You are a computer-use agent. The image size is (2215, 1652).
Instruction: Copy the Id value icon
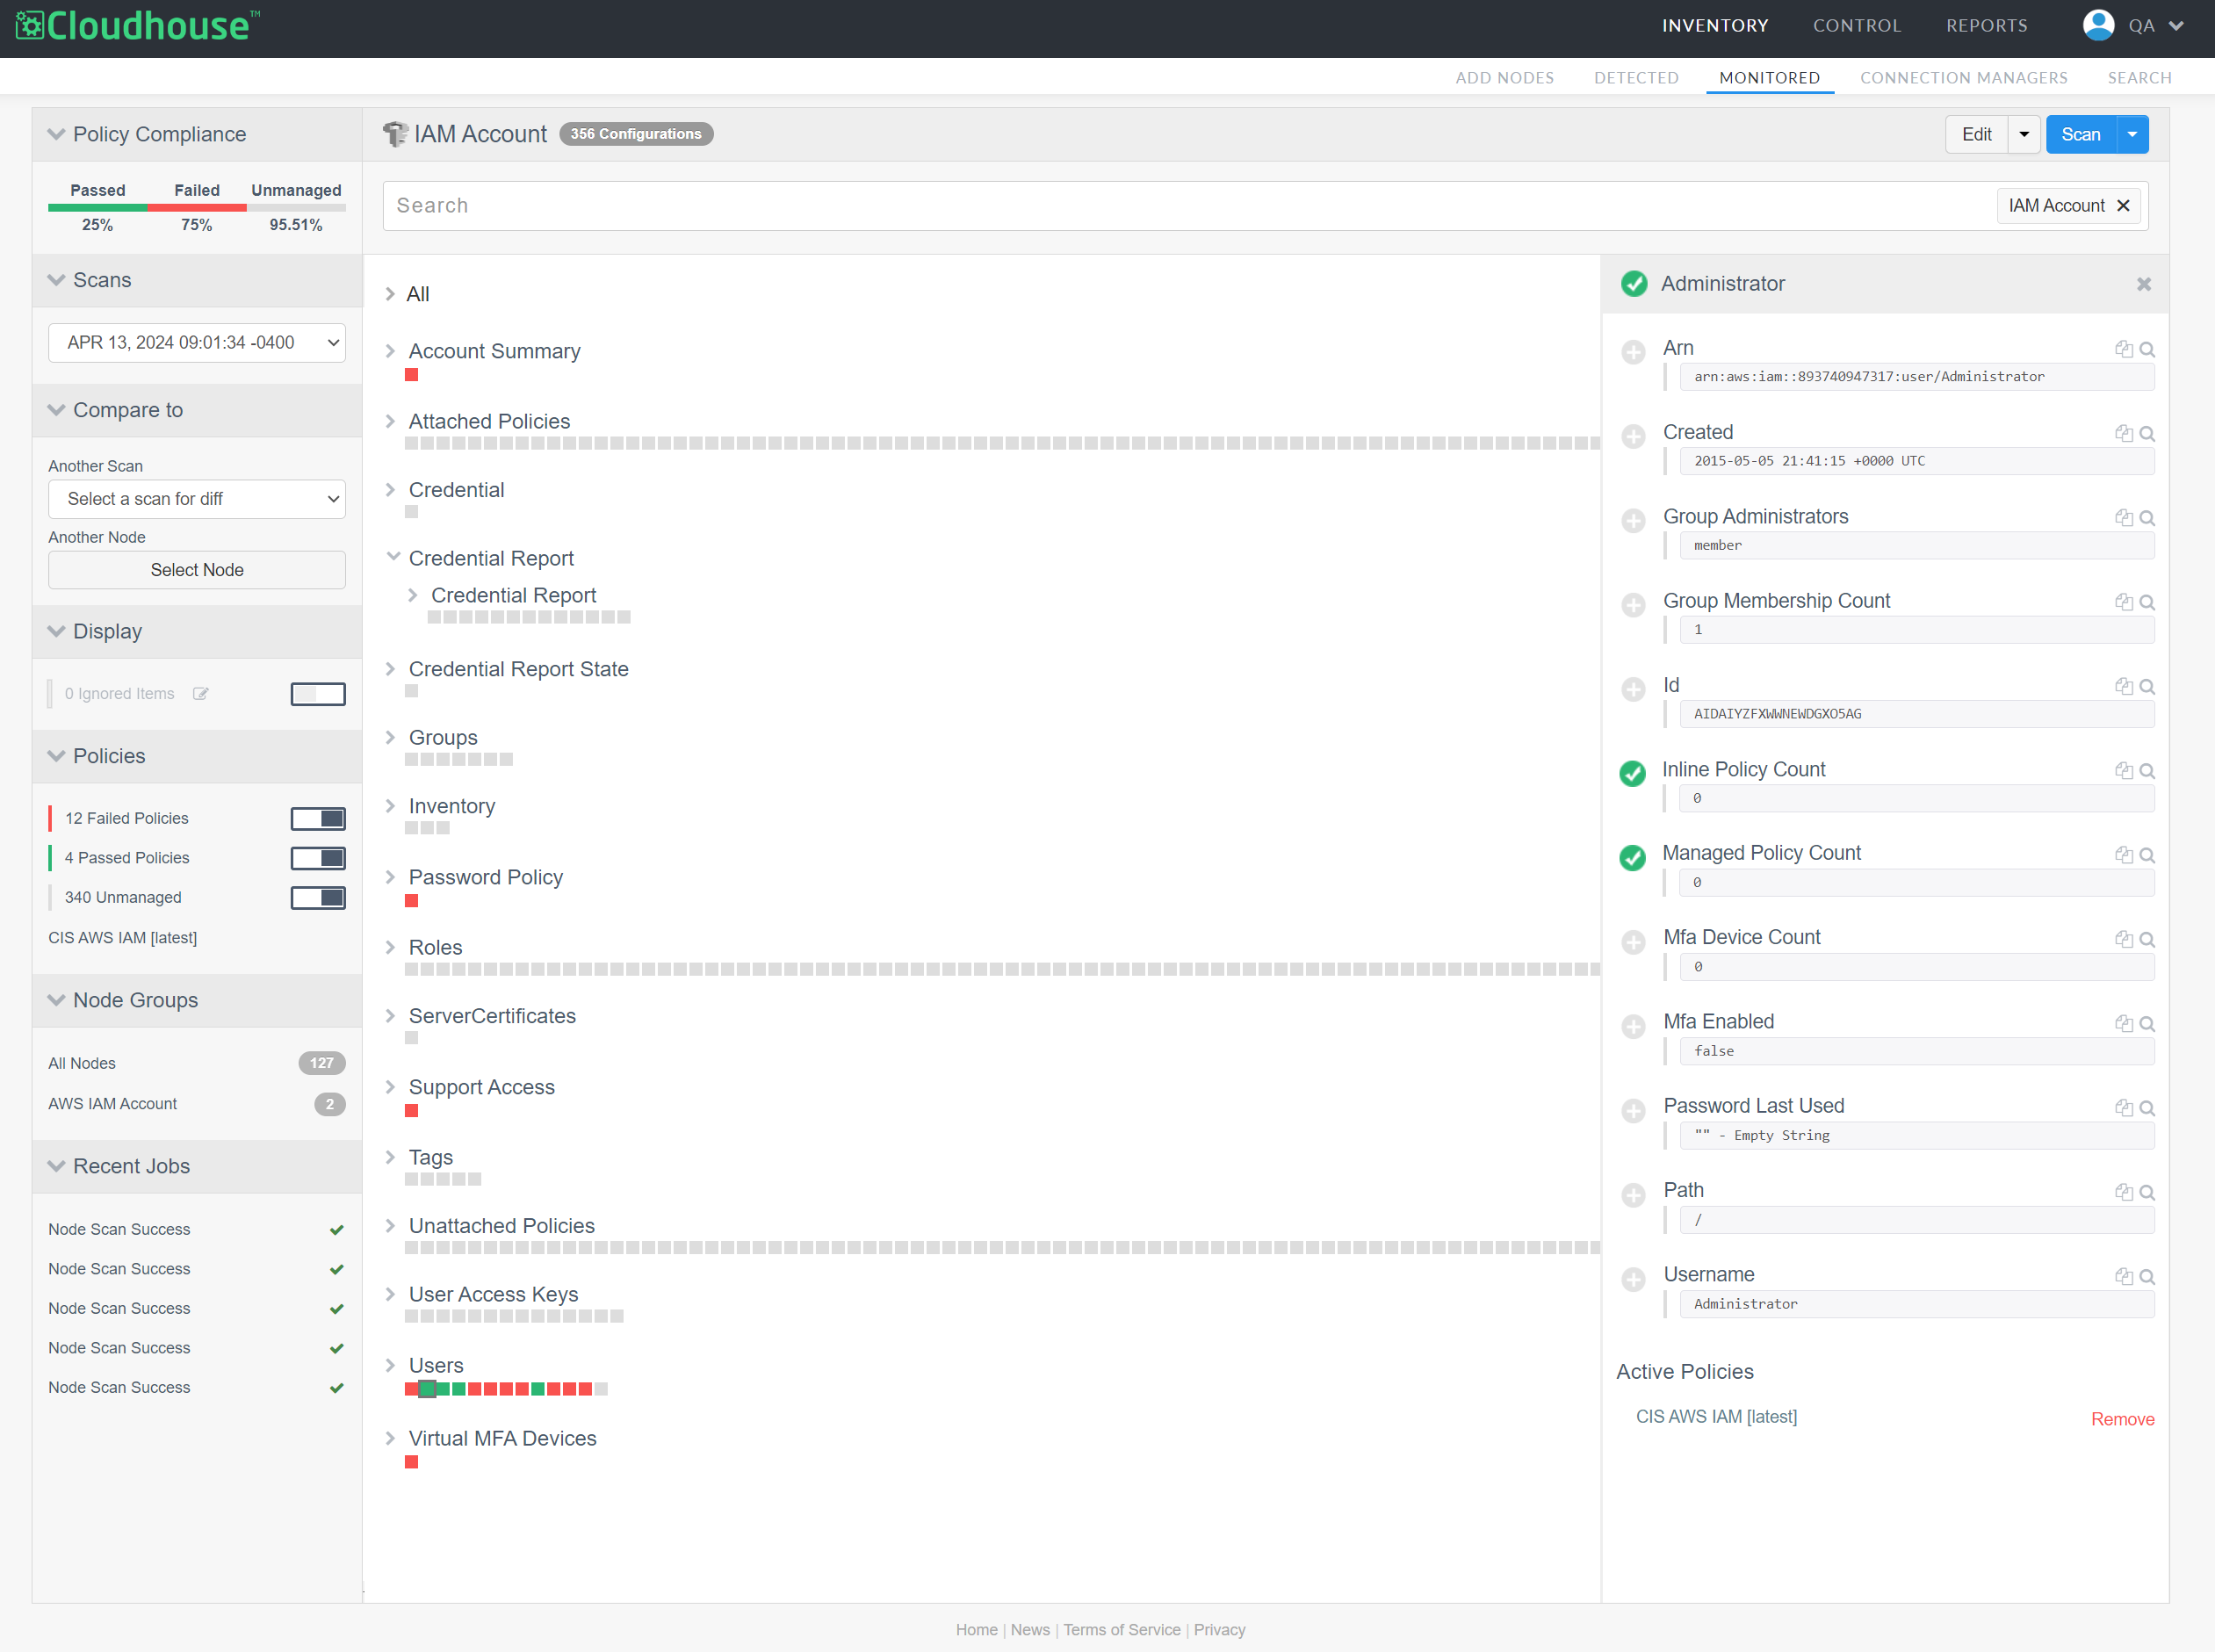tap(2123, 686)
